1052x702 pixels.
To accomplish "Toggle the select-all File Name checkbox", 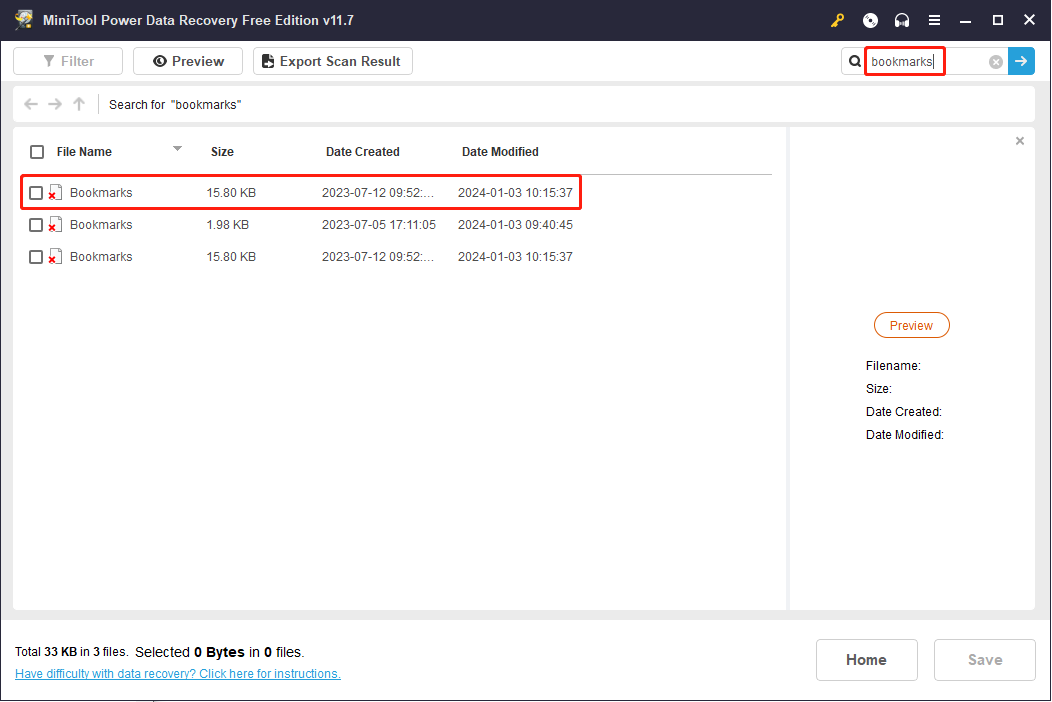I will pos(37,152).
